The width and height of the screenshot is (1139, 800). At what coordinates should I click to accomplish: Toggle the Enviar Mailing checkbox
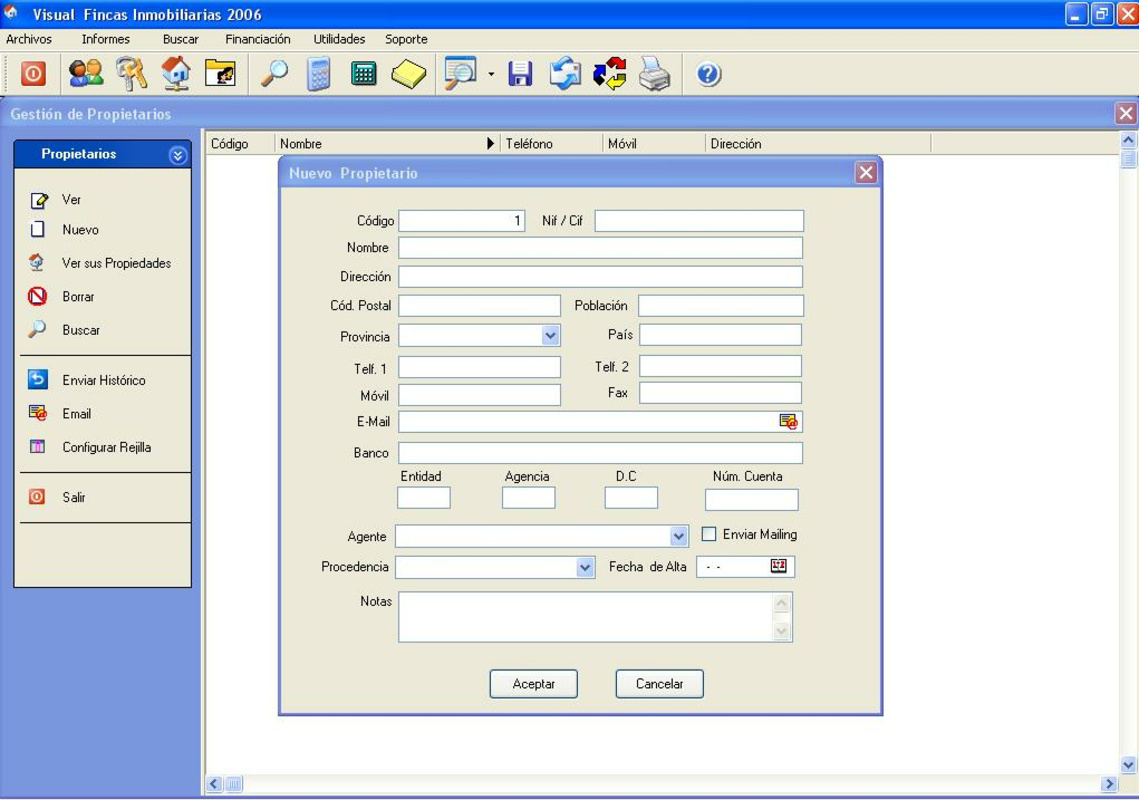click(709, 534)
